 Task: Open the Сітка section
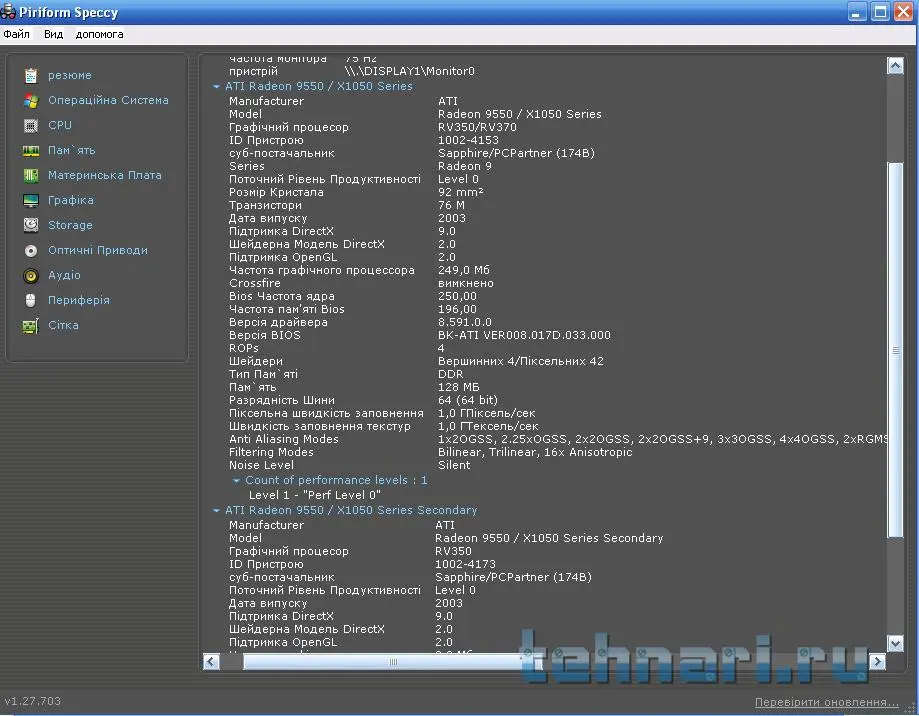coord(63,325)
